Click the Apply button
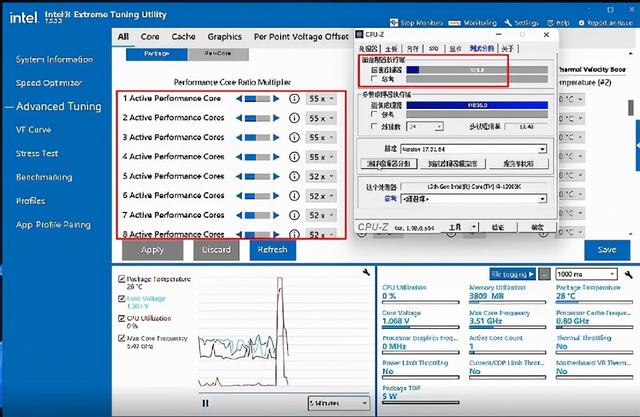Image resolution: width=640 pixels, height=417 pixels. (x=152, y=250)
